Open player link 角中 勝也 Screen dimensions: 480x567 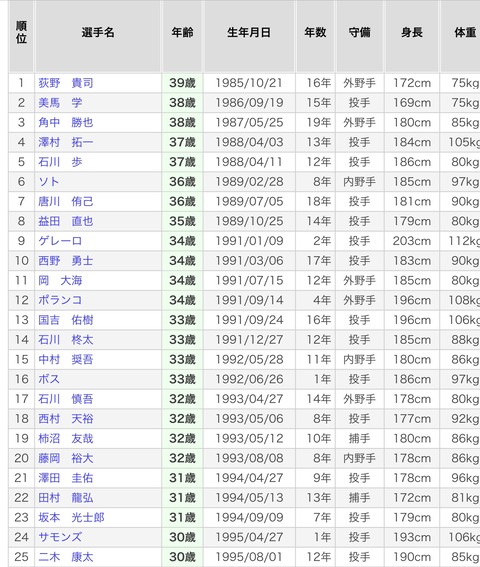click(66, 122)
